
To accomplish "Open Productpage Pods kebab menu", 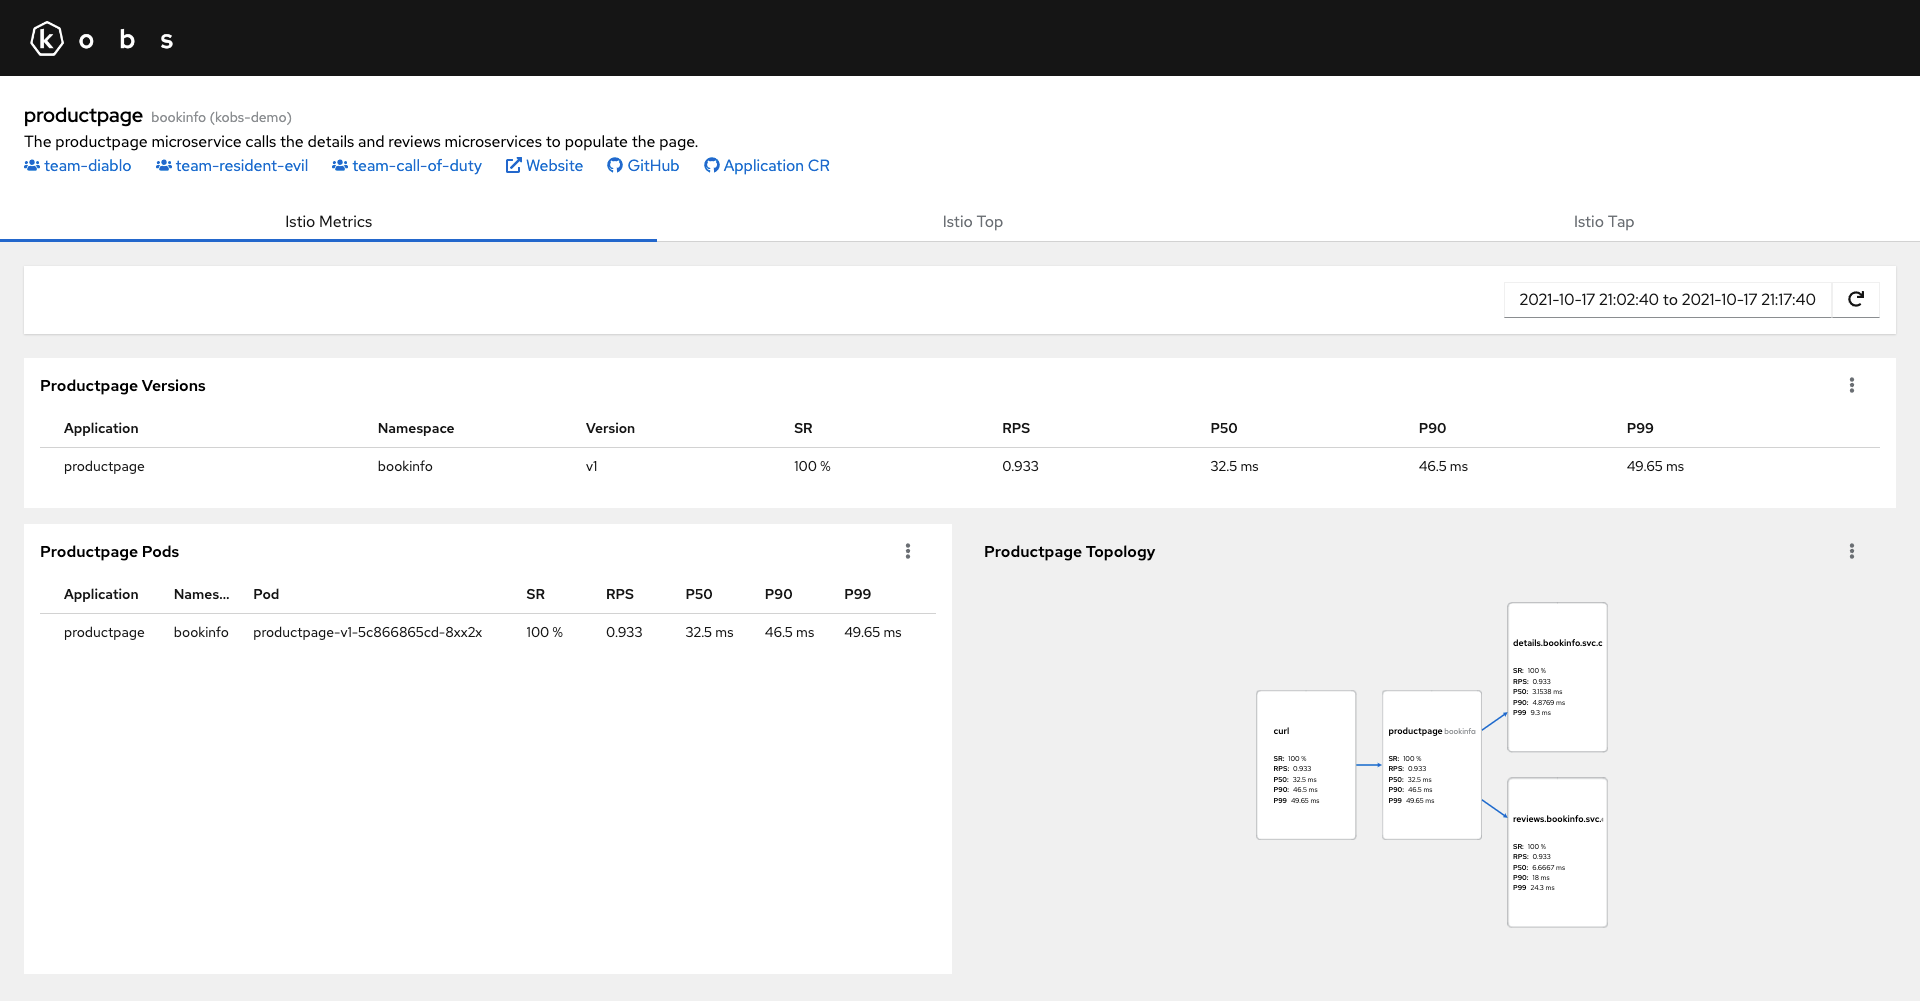I will [908, 551].
